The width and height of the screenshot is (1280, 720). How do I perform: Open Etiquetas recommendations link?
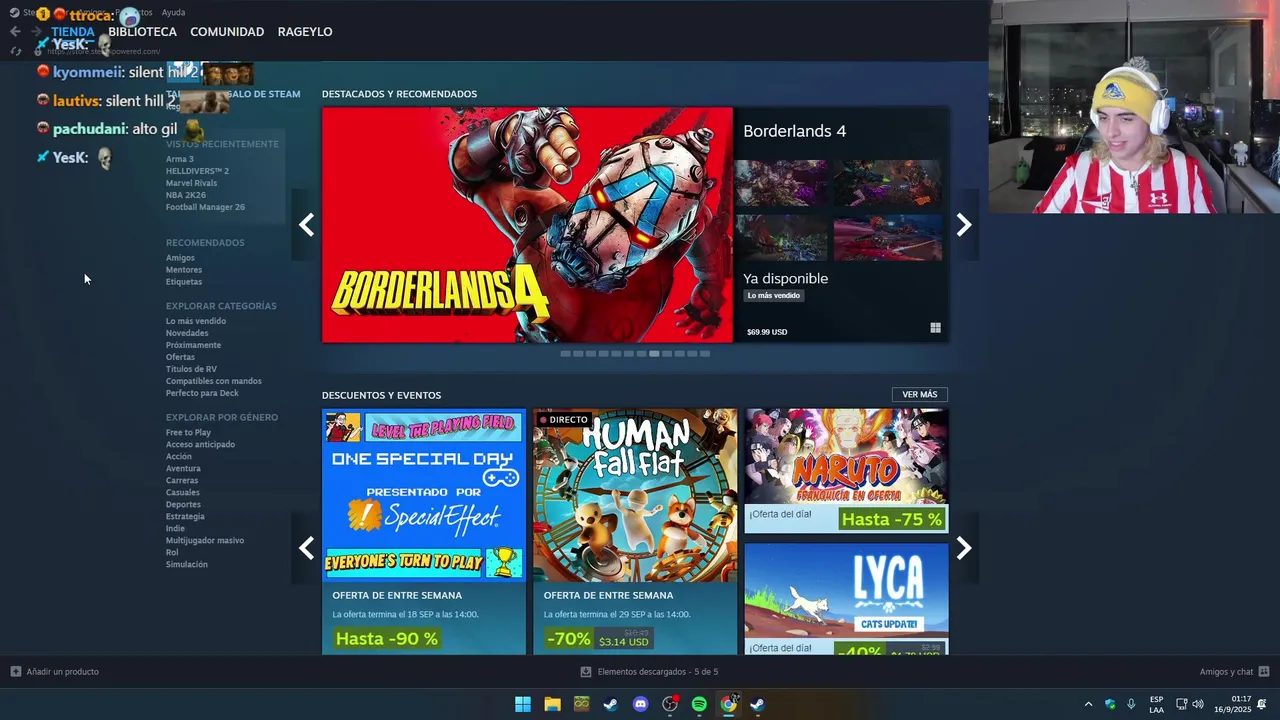click(x=184, y=282)
